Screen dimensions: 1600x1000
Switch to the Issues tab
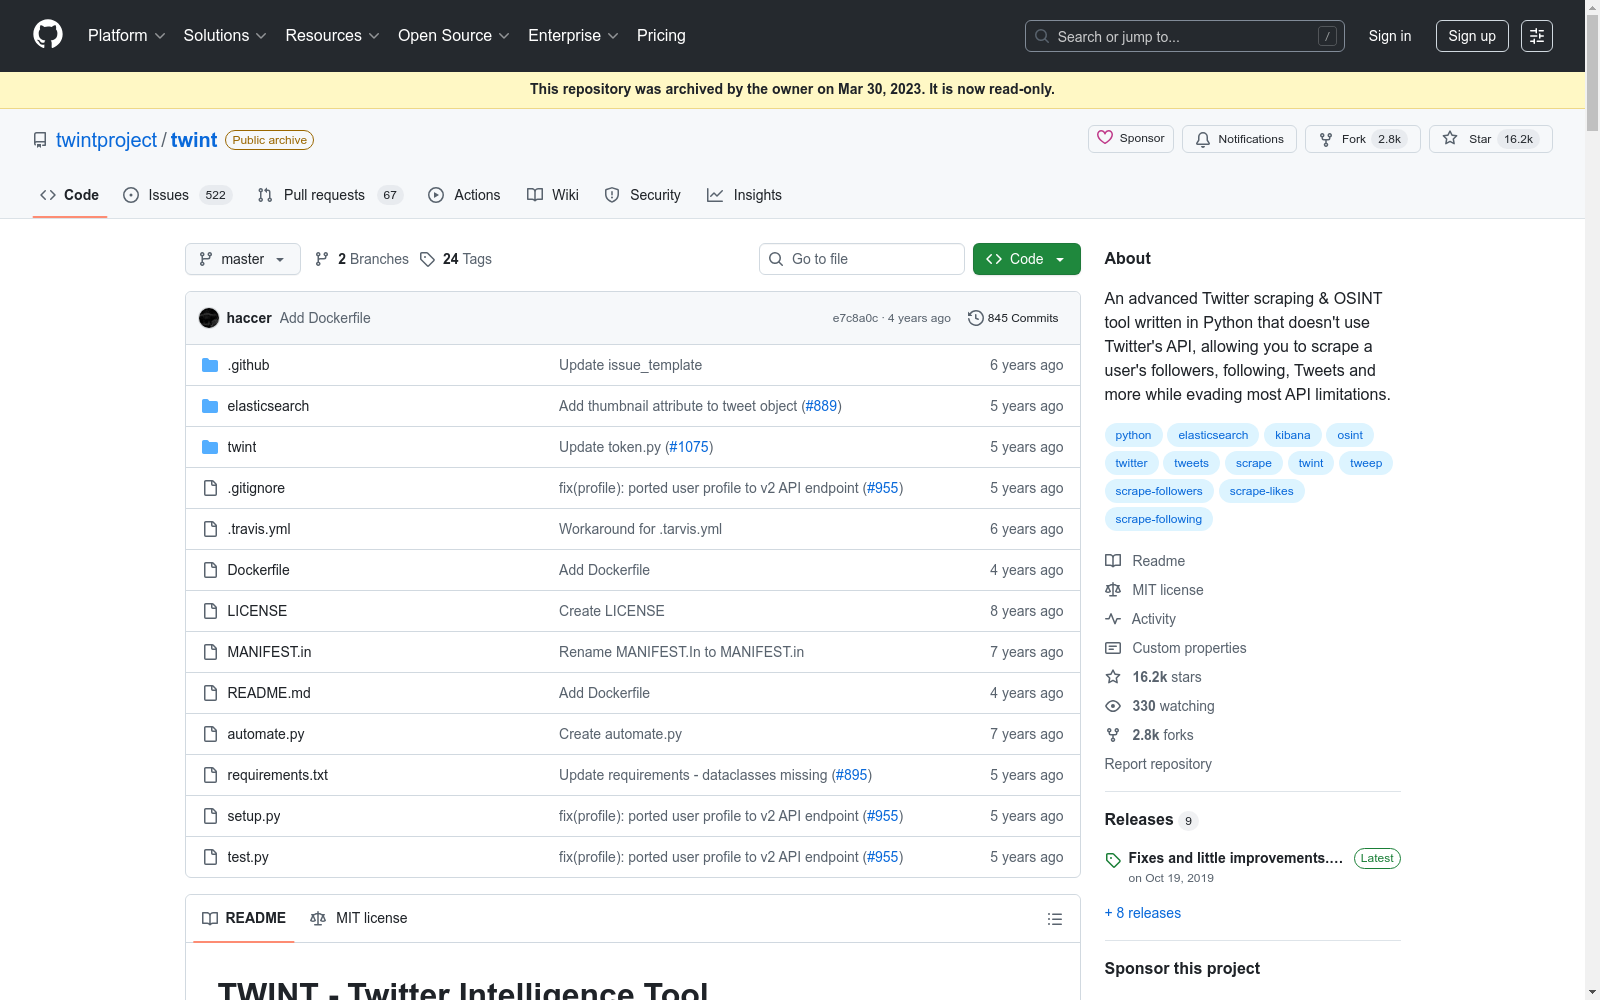177,195
